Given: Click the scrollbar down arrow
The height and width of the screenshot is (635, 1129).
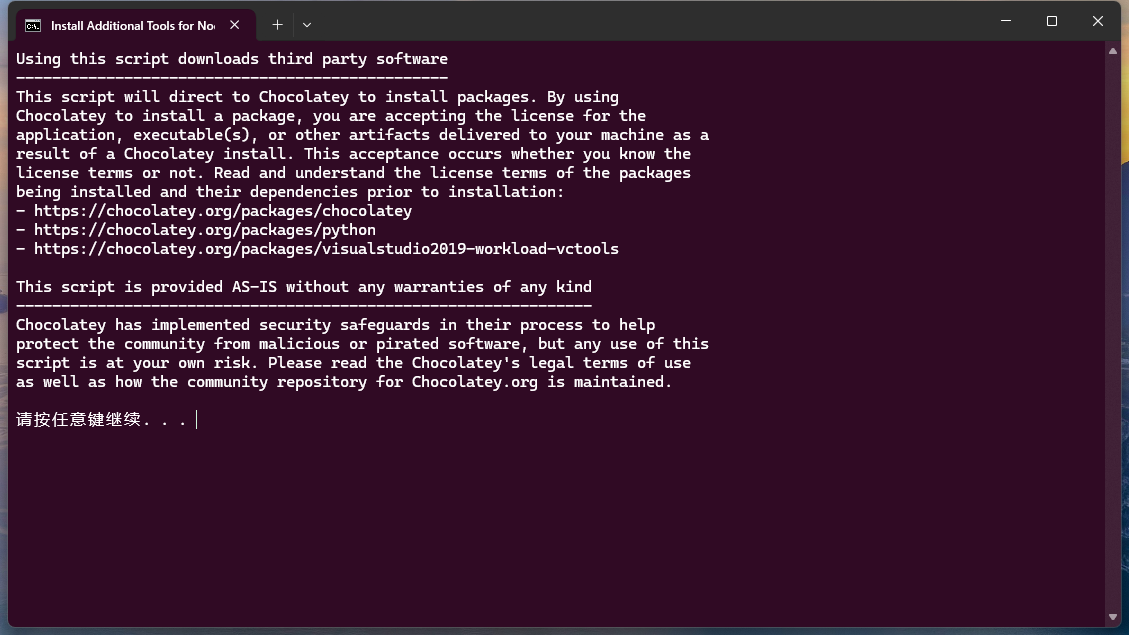Looking at the screenshot, I should (1113, 617).
